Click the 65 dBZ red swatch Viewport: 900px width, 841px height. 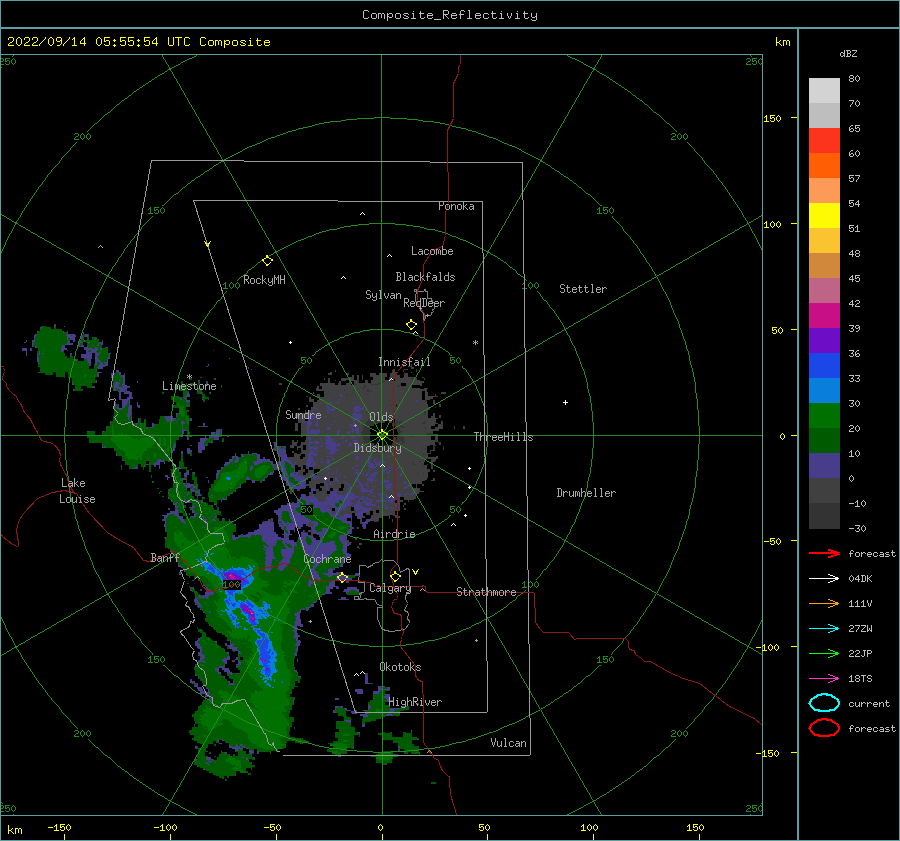[824, 140]
